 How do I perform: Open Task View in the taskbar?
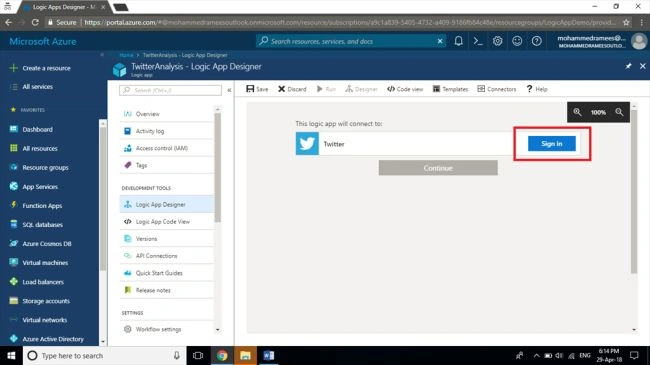coord(198,355)
